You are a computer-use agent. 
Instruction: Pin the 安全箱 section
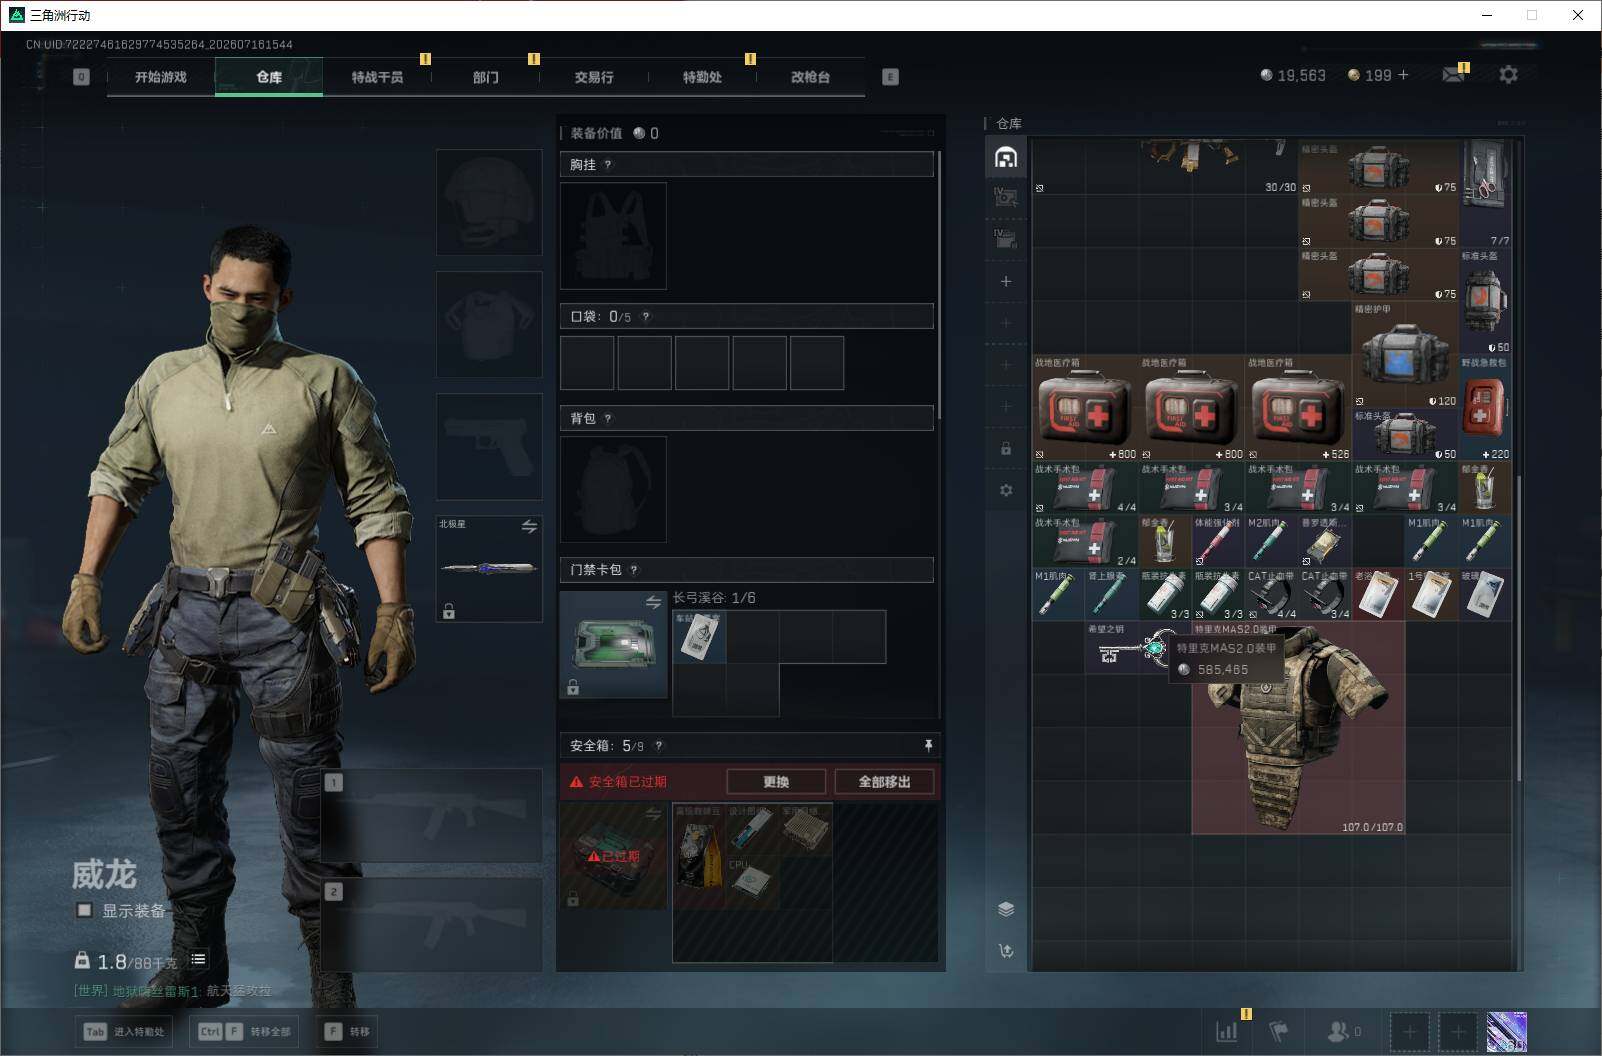(928, 746)
